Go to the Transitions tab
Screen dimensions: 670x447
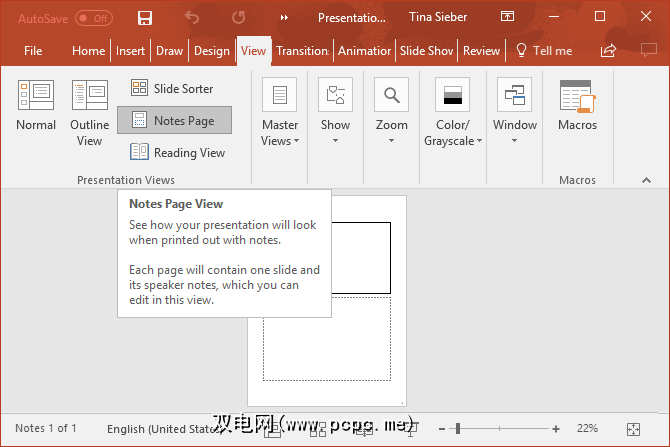click(303, 51)
